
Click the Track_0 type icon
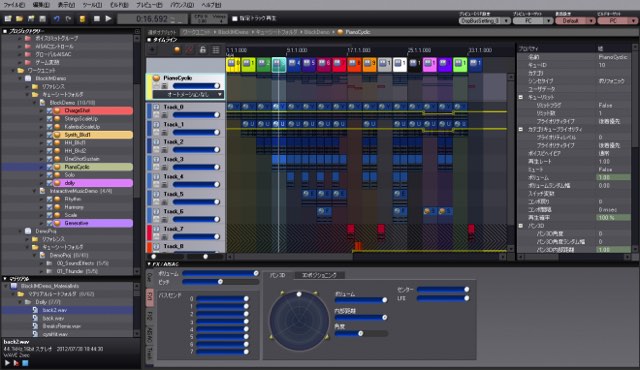tap(157, 107)
